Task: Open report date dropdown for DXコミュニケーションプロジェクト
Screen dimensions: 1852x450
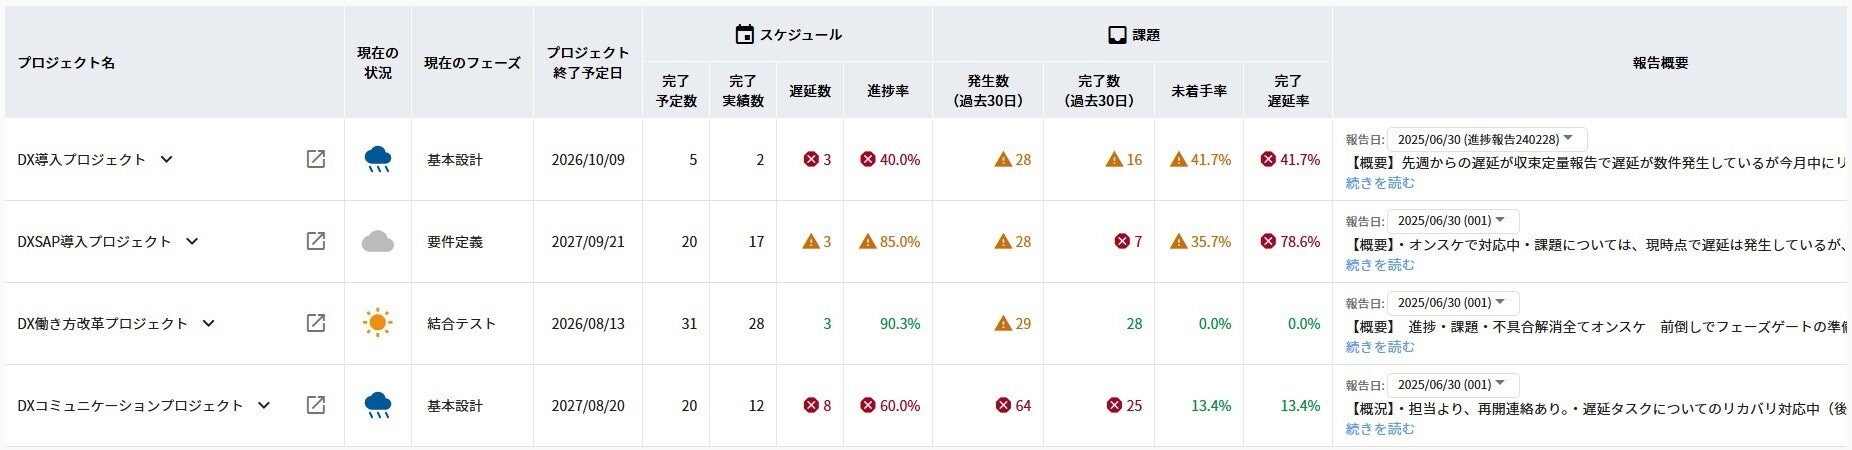Action: [1453, 385]
